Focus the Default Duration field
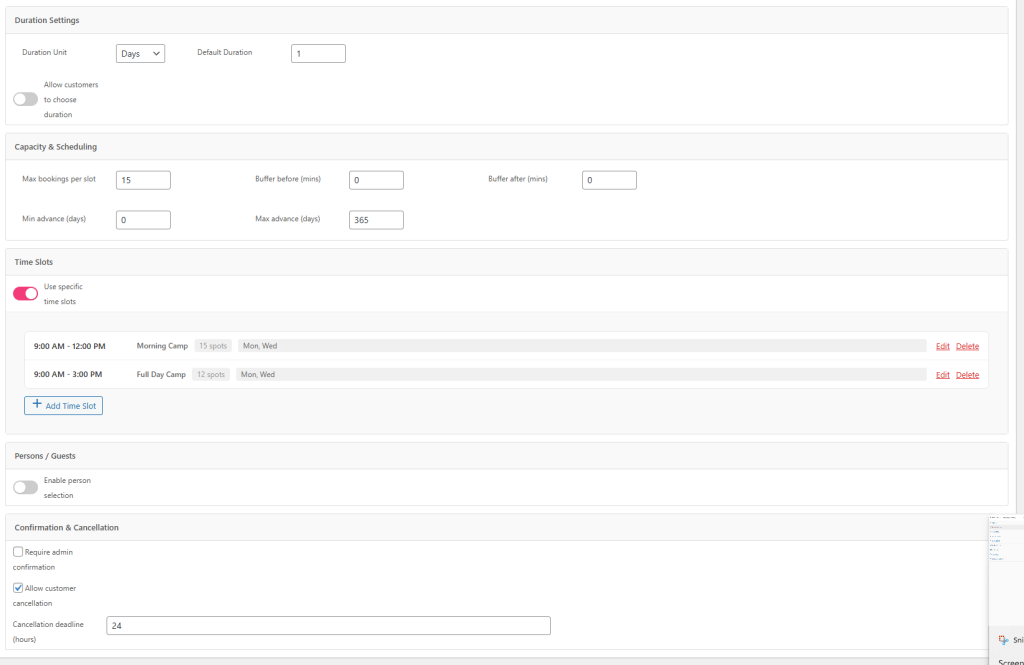 tap(318, 54)
